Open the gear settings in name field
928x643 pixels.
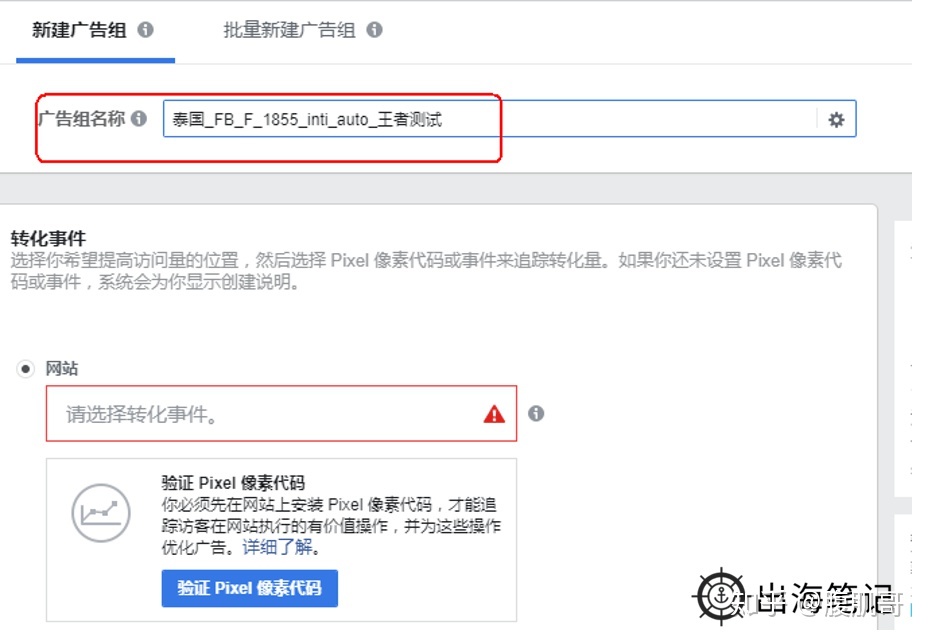(836, 120)
